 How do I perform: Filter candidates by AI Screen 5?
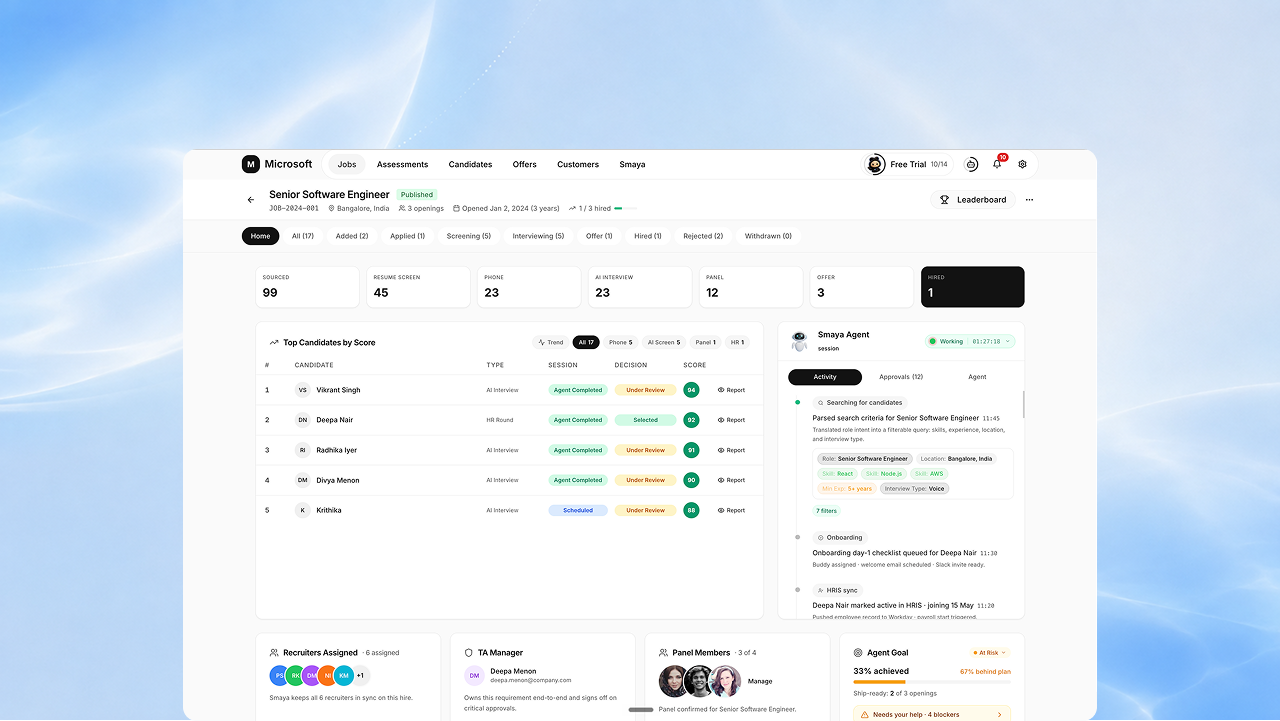664,342
